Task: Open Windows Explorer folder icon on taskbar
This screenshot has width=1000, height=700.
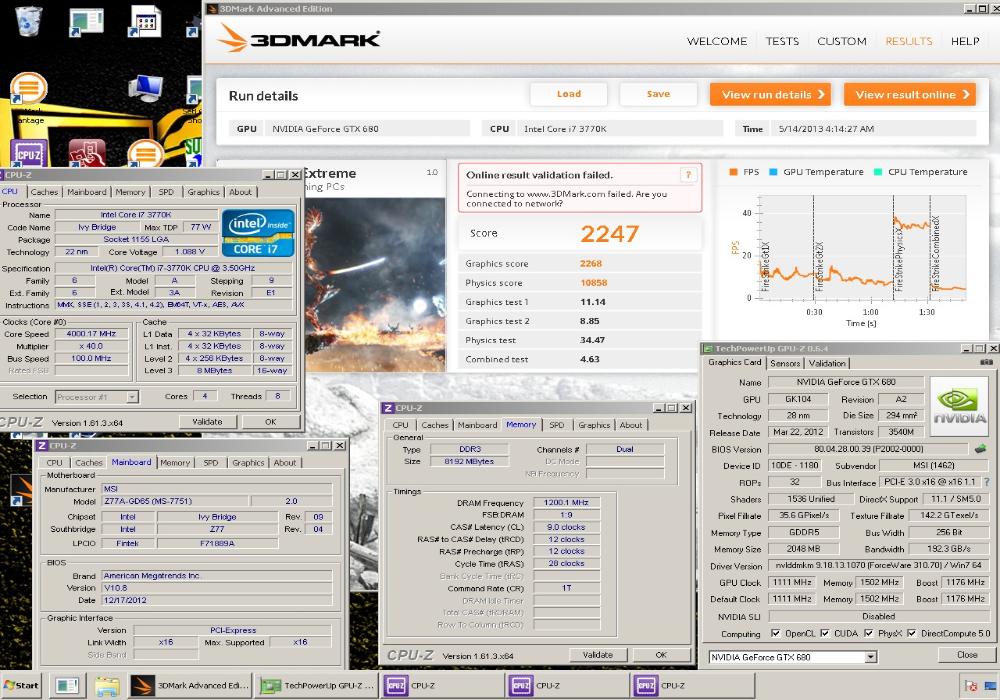Action: coord(107,686)
